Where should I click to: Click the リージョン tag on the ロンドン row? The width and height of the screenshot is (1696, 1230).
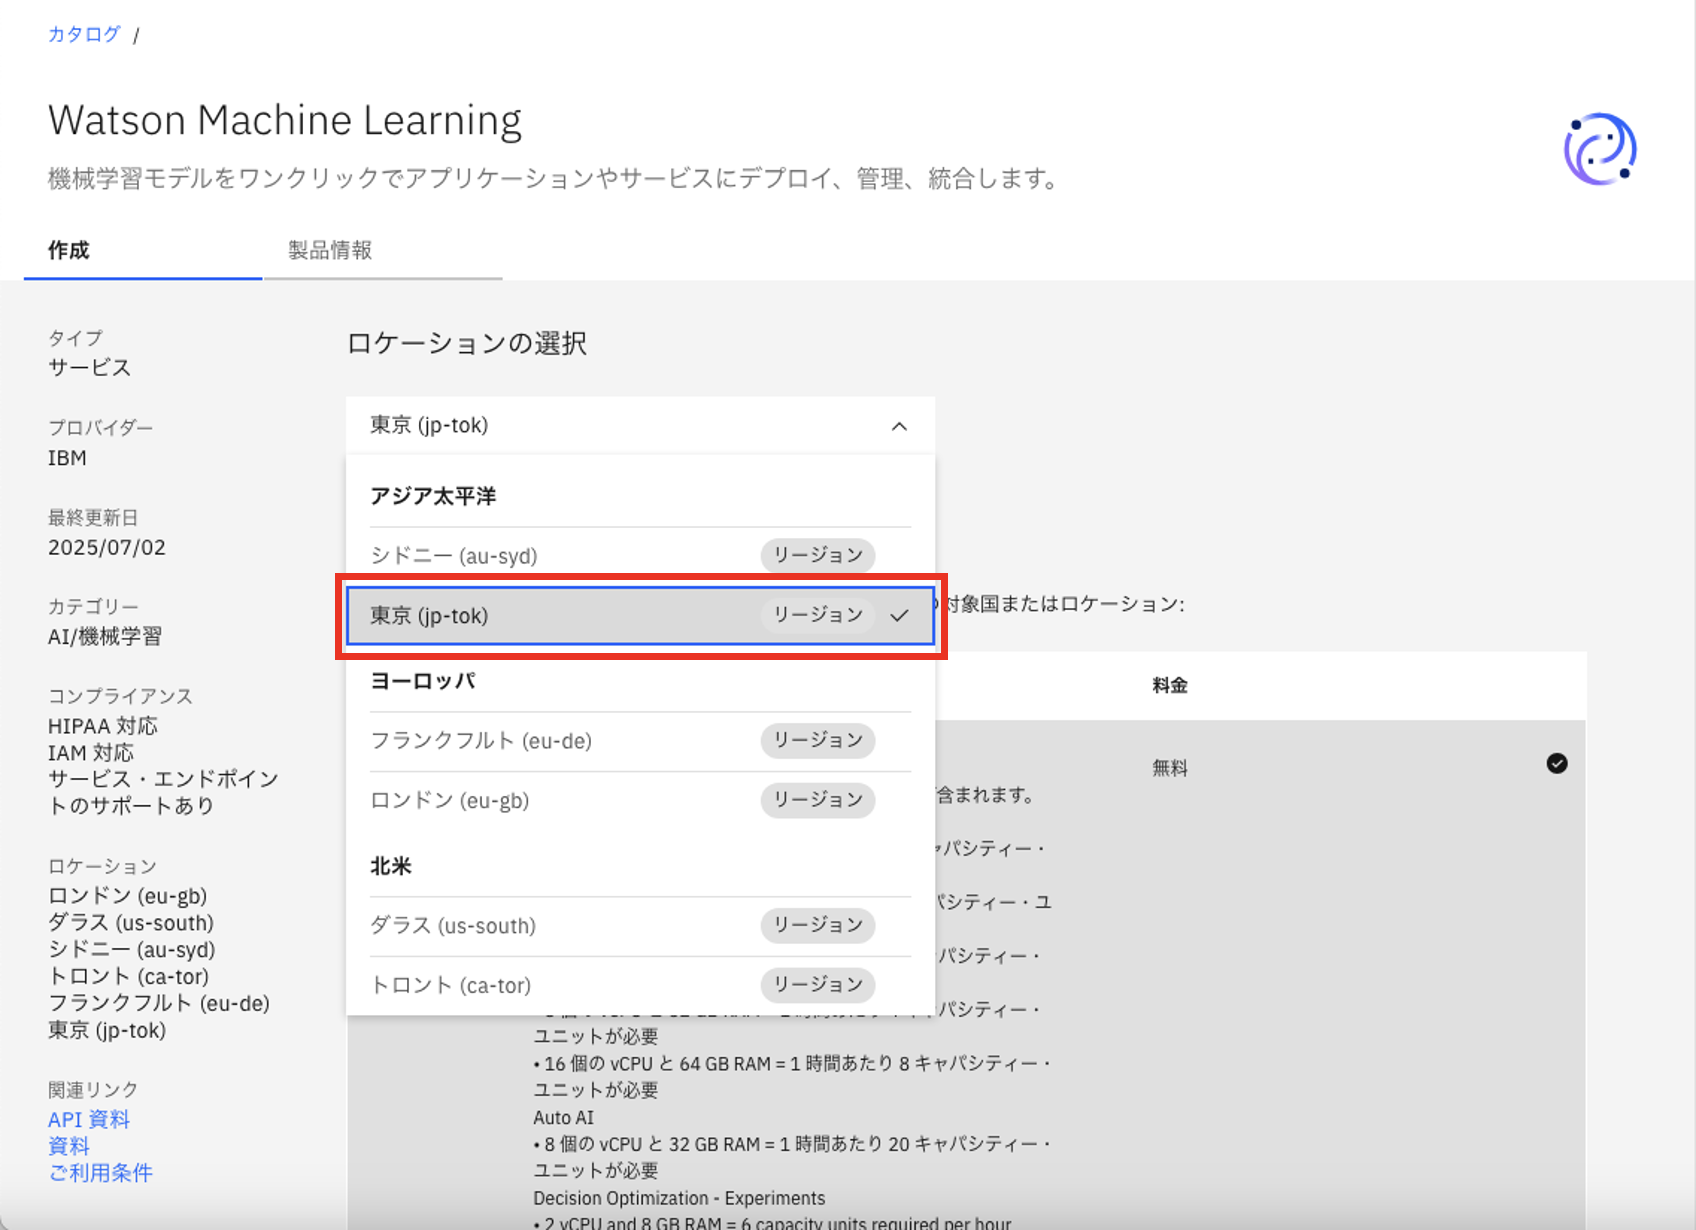817,800
